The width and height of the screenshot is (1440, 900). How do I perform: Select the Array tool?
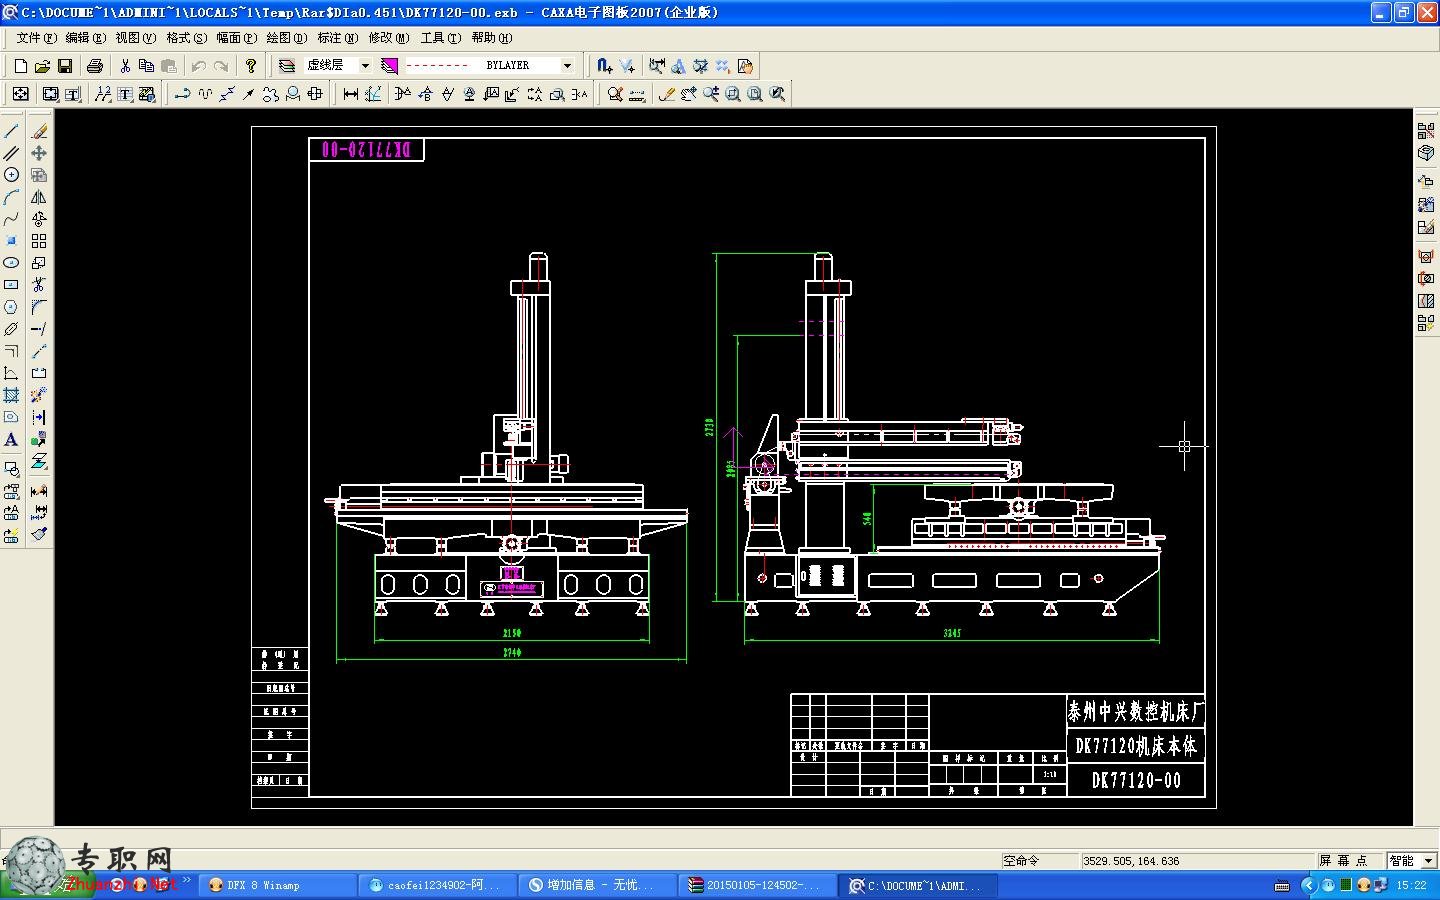[38, 241]
